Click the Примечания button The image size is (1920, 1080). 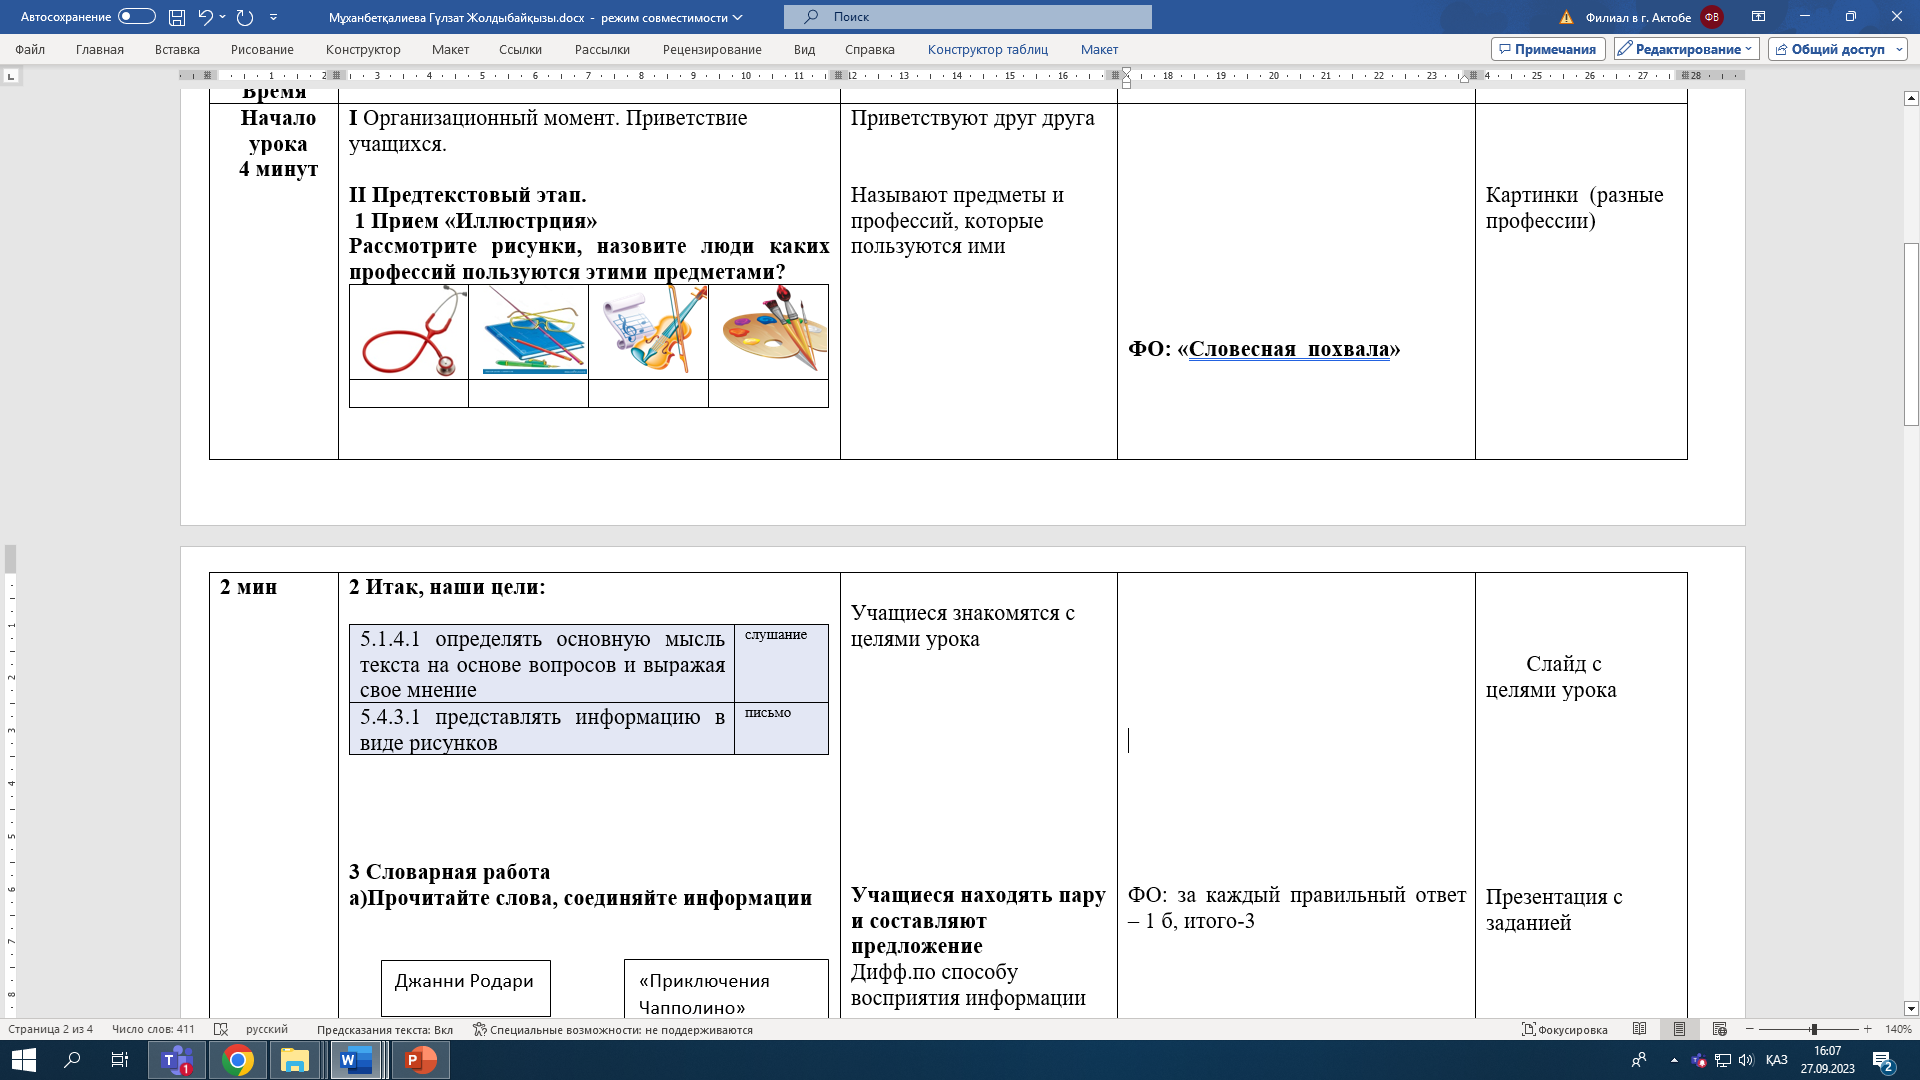pyautogui.click(x=1547, y=49)
